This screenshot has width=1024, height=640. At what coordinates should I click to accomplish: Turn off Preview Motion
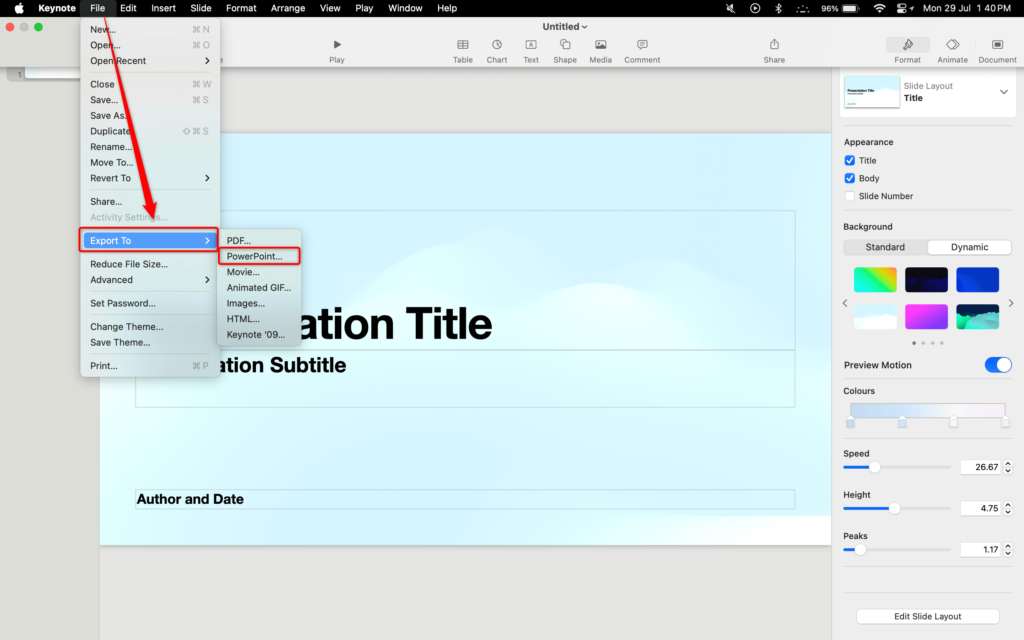tap(997, 365)
